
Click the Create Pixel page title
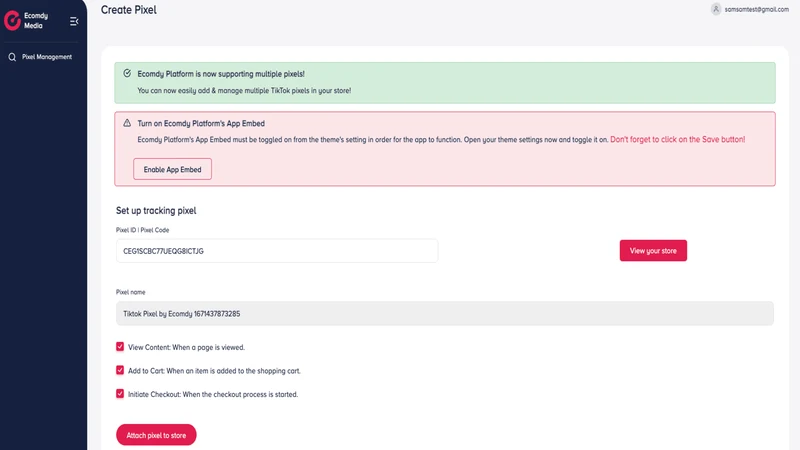point(129,10)
